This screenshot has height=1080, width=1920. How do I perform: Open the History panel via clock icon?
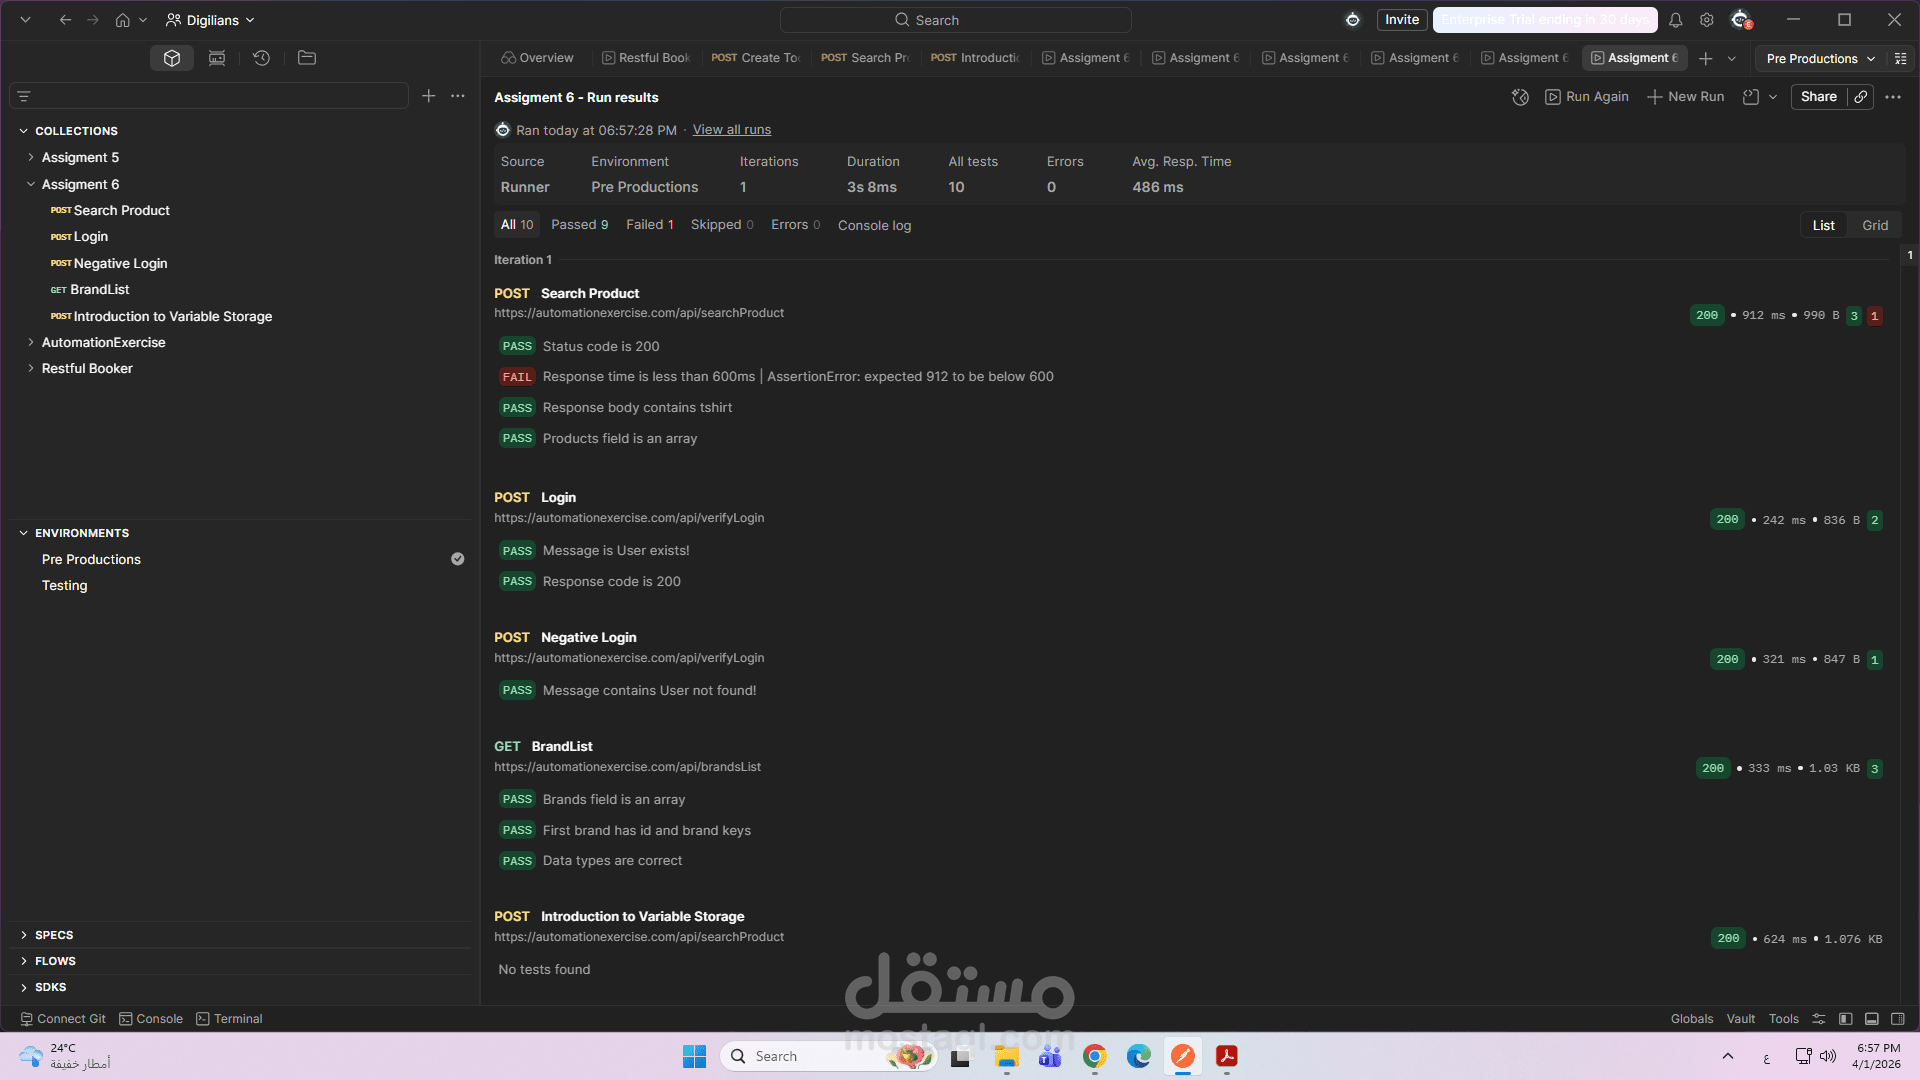[x=261, y=58]
